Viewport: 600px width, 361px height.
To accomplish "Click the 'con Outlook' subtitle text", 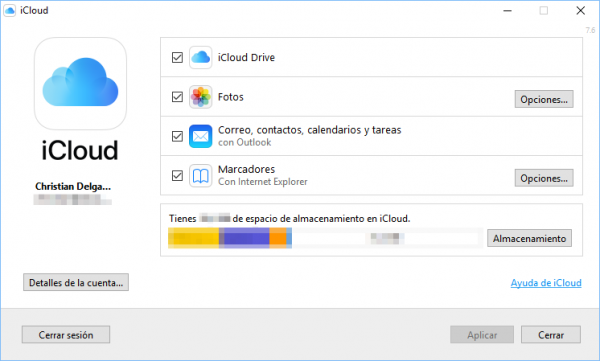I will tap(245, 142).
